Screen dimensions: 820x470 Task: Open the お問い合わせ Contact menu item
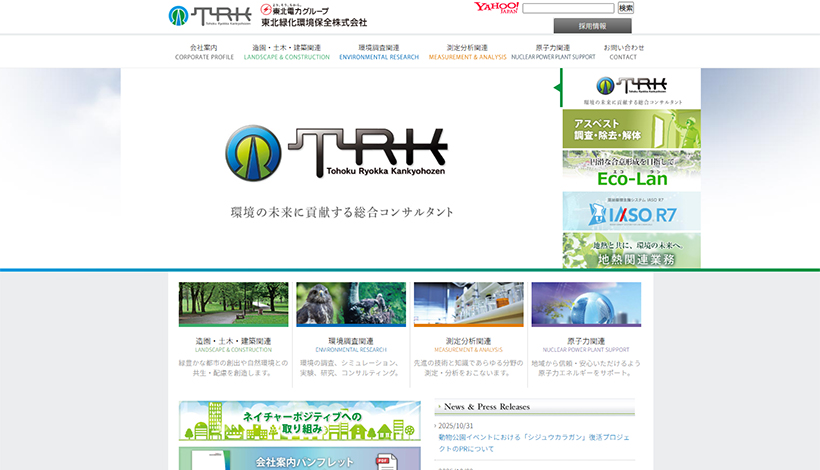[623, 52]
